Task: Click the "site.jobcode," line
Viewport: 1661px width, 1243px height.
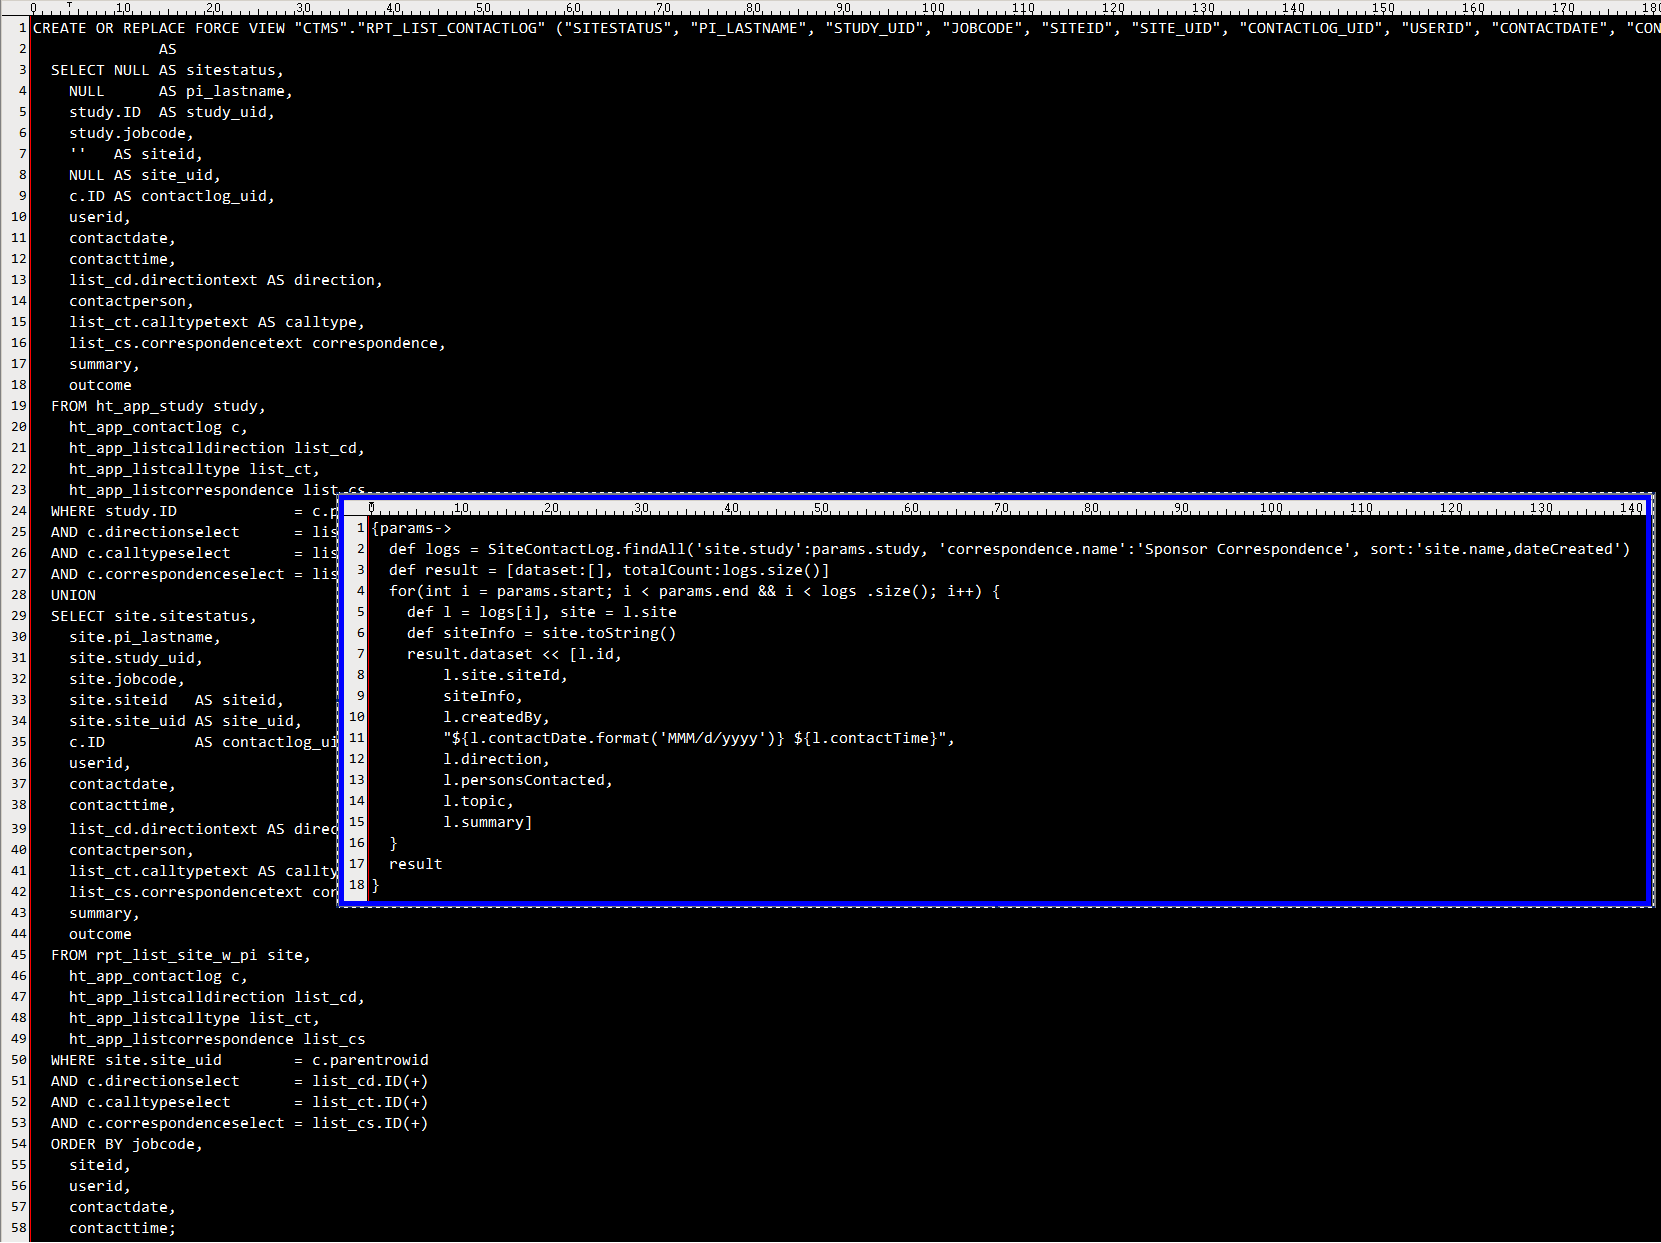Action: pos(127,679)
